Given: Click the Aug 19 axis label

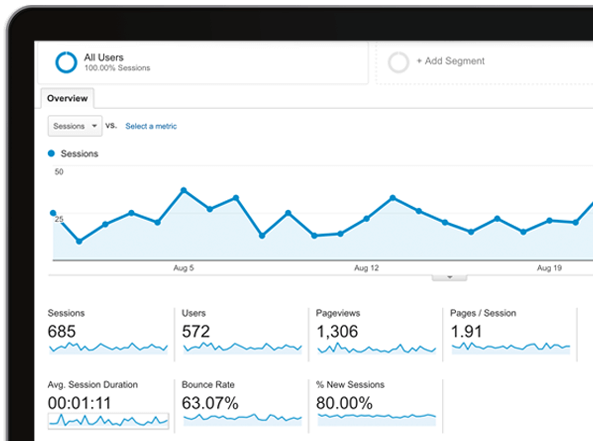Looking at the screenshot, I should pyautogui.click(x=549, y=268).
